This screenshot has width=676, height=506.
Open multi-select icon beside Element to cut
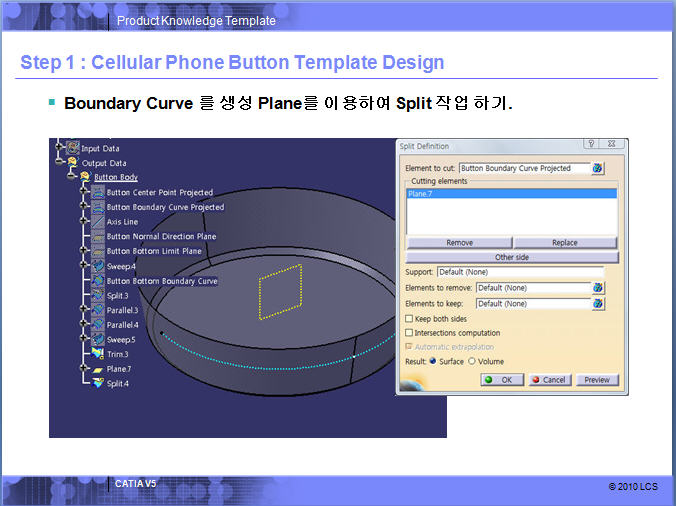(598, 169)
